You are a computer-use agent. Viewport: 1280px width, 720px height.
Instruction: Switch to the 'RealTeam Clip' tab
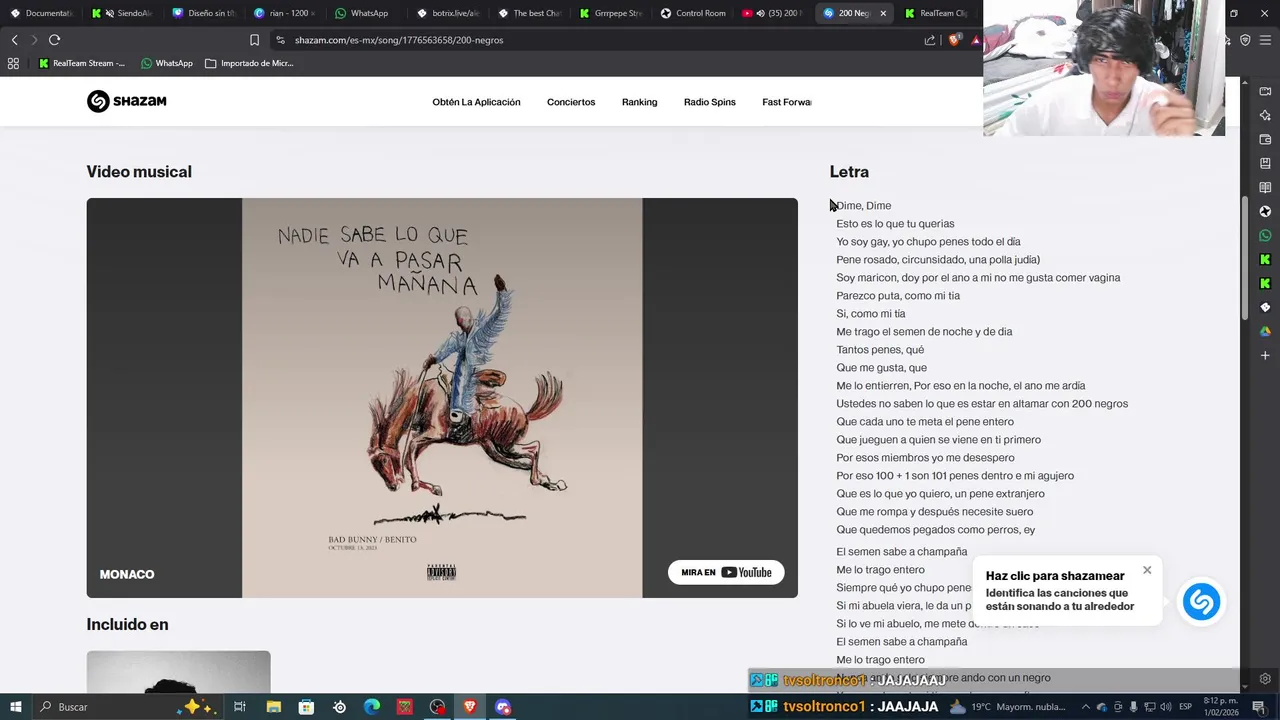click(937, 13)
